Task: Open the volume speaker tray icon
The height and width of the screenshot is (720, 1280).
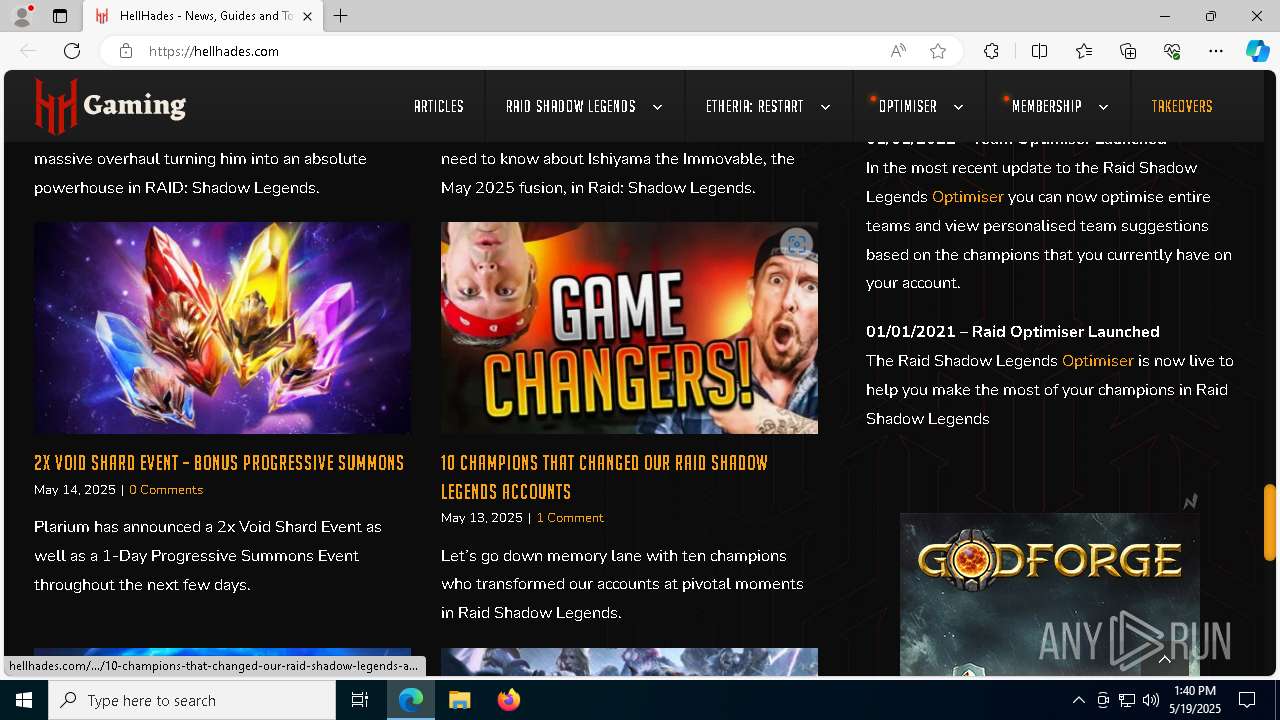Action: click(1151, 700)
